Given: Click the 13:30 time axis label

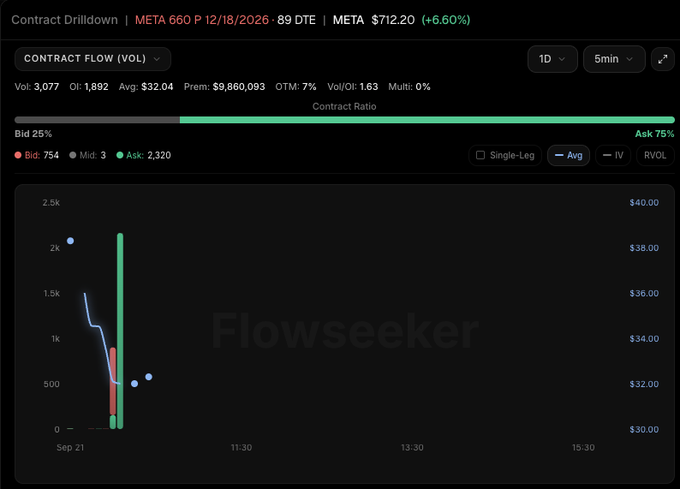Looking at the screenshot, I should tap(412, 447).
